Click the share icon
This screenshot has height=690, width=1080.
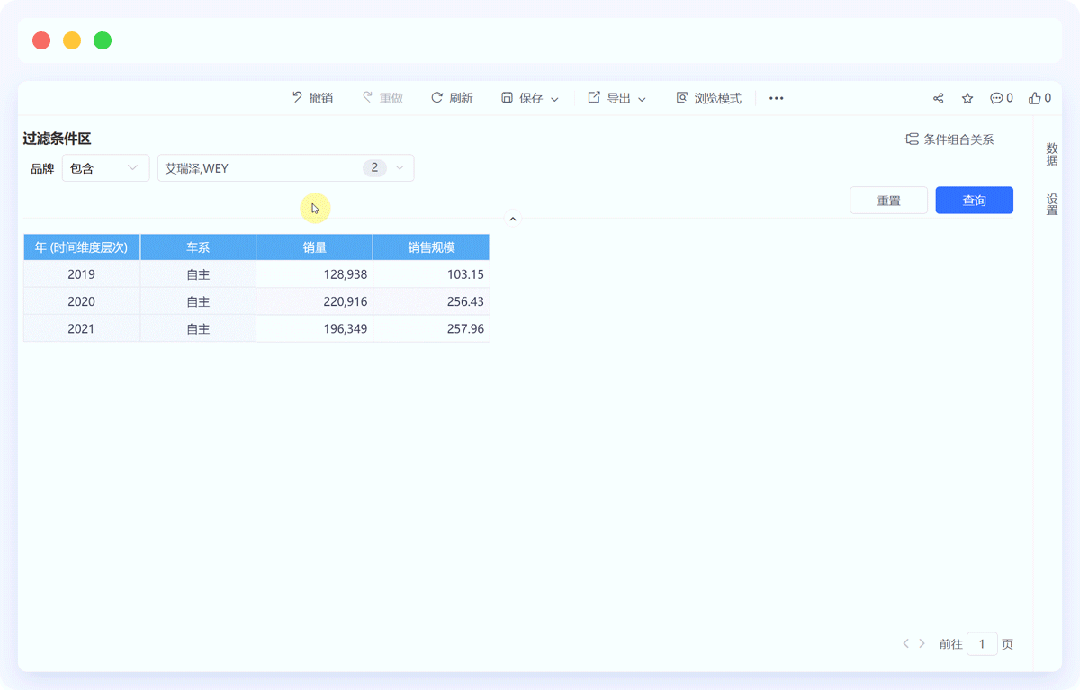tap(938, 98)
